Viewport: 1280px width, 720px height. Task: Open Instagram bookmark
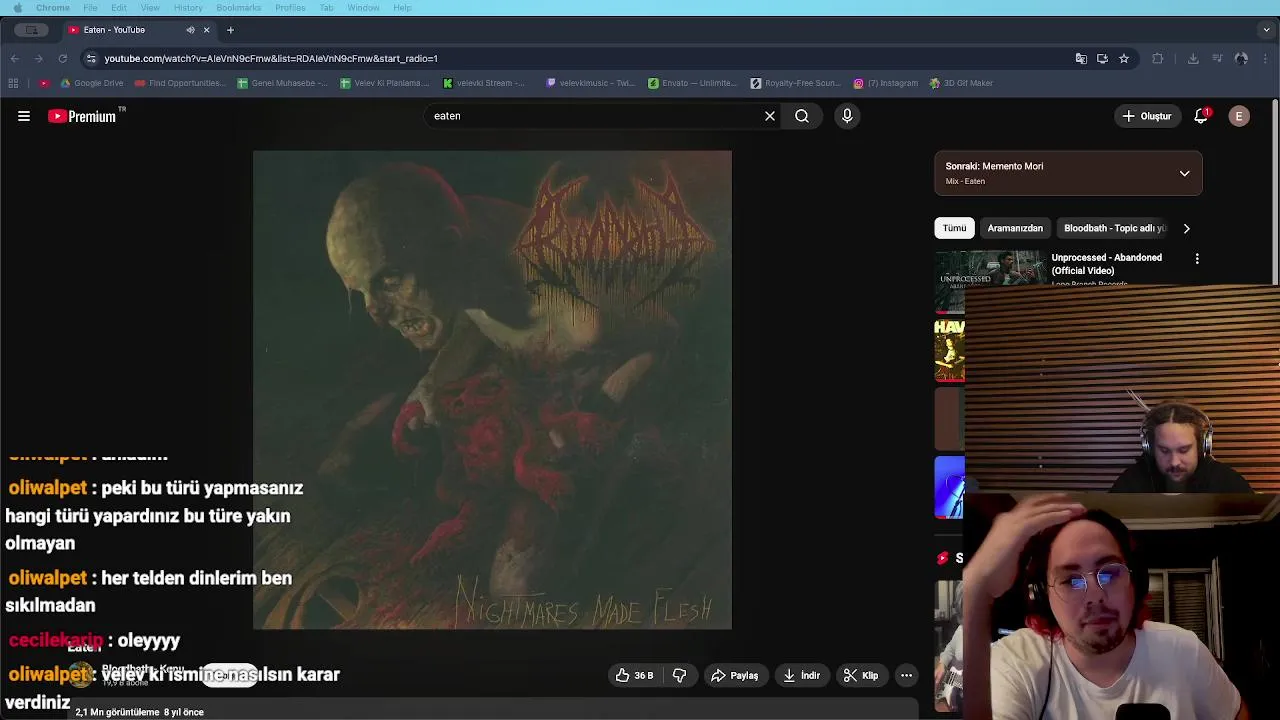[886, 83]
